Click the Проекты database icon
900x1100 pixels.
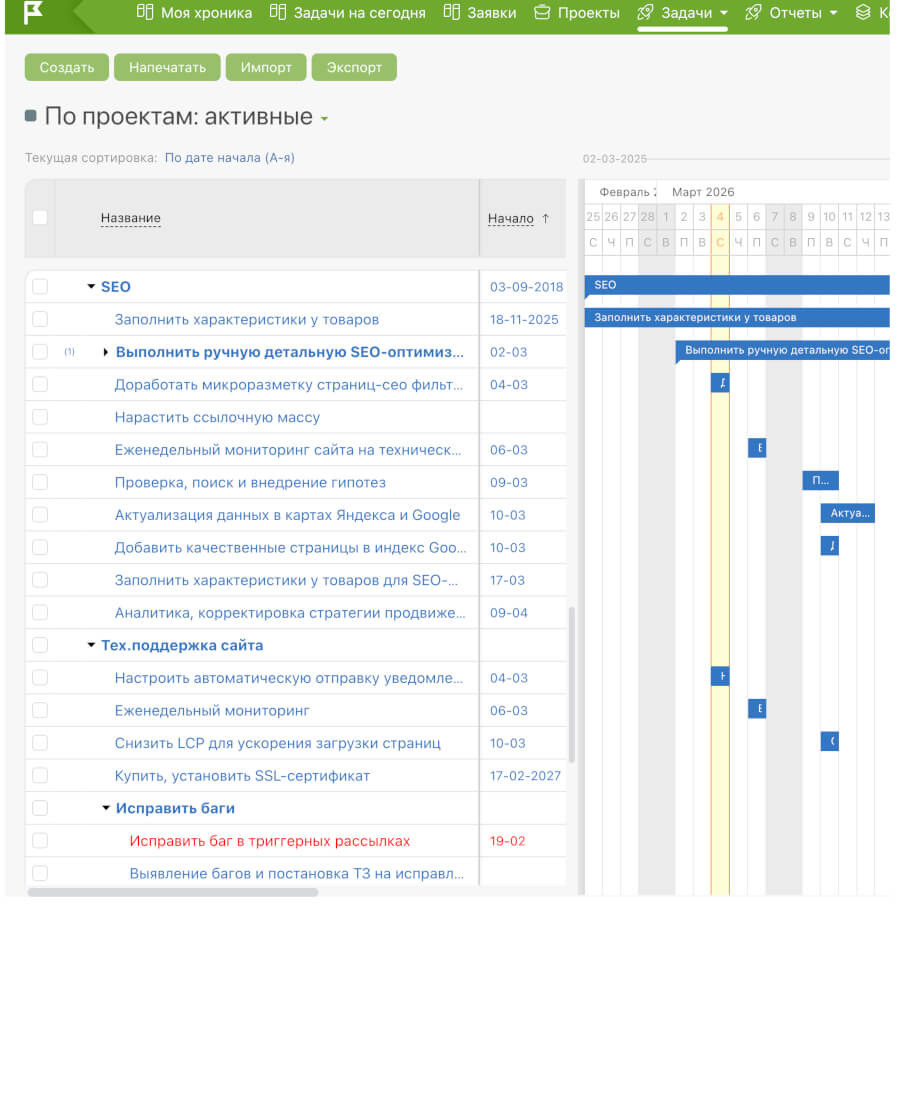[542, 13]
